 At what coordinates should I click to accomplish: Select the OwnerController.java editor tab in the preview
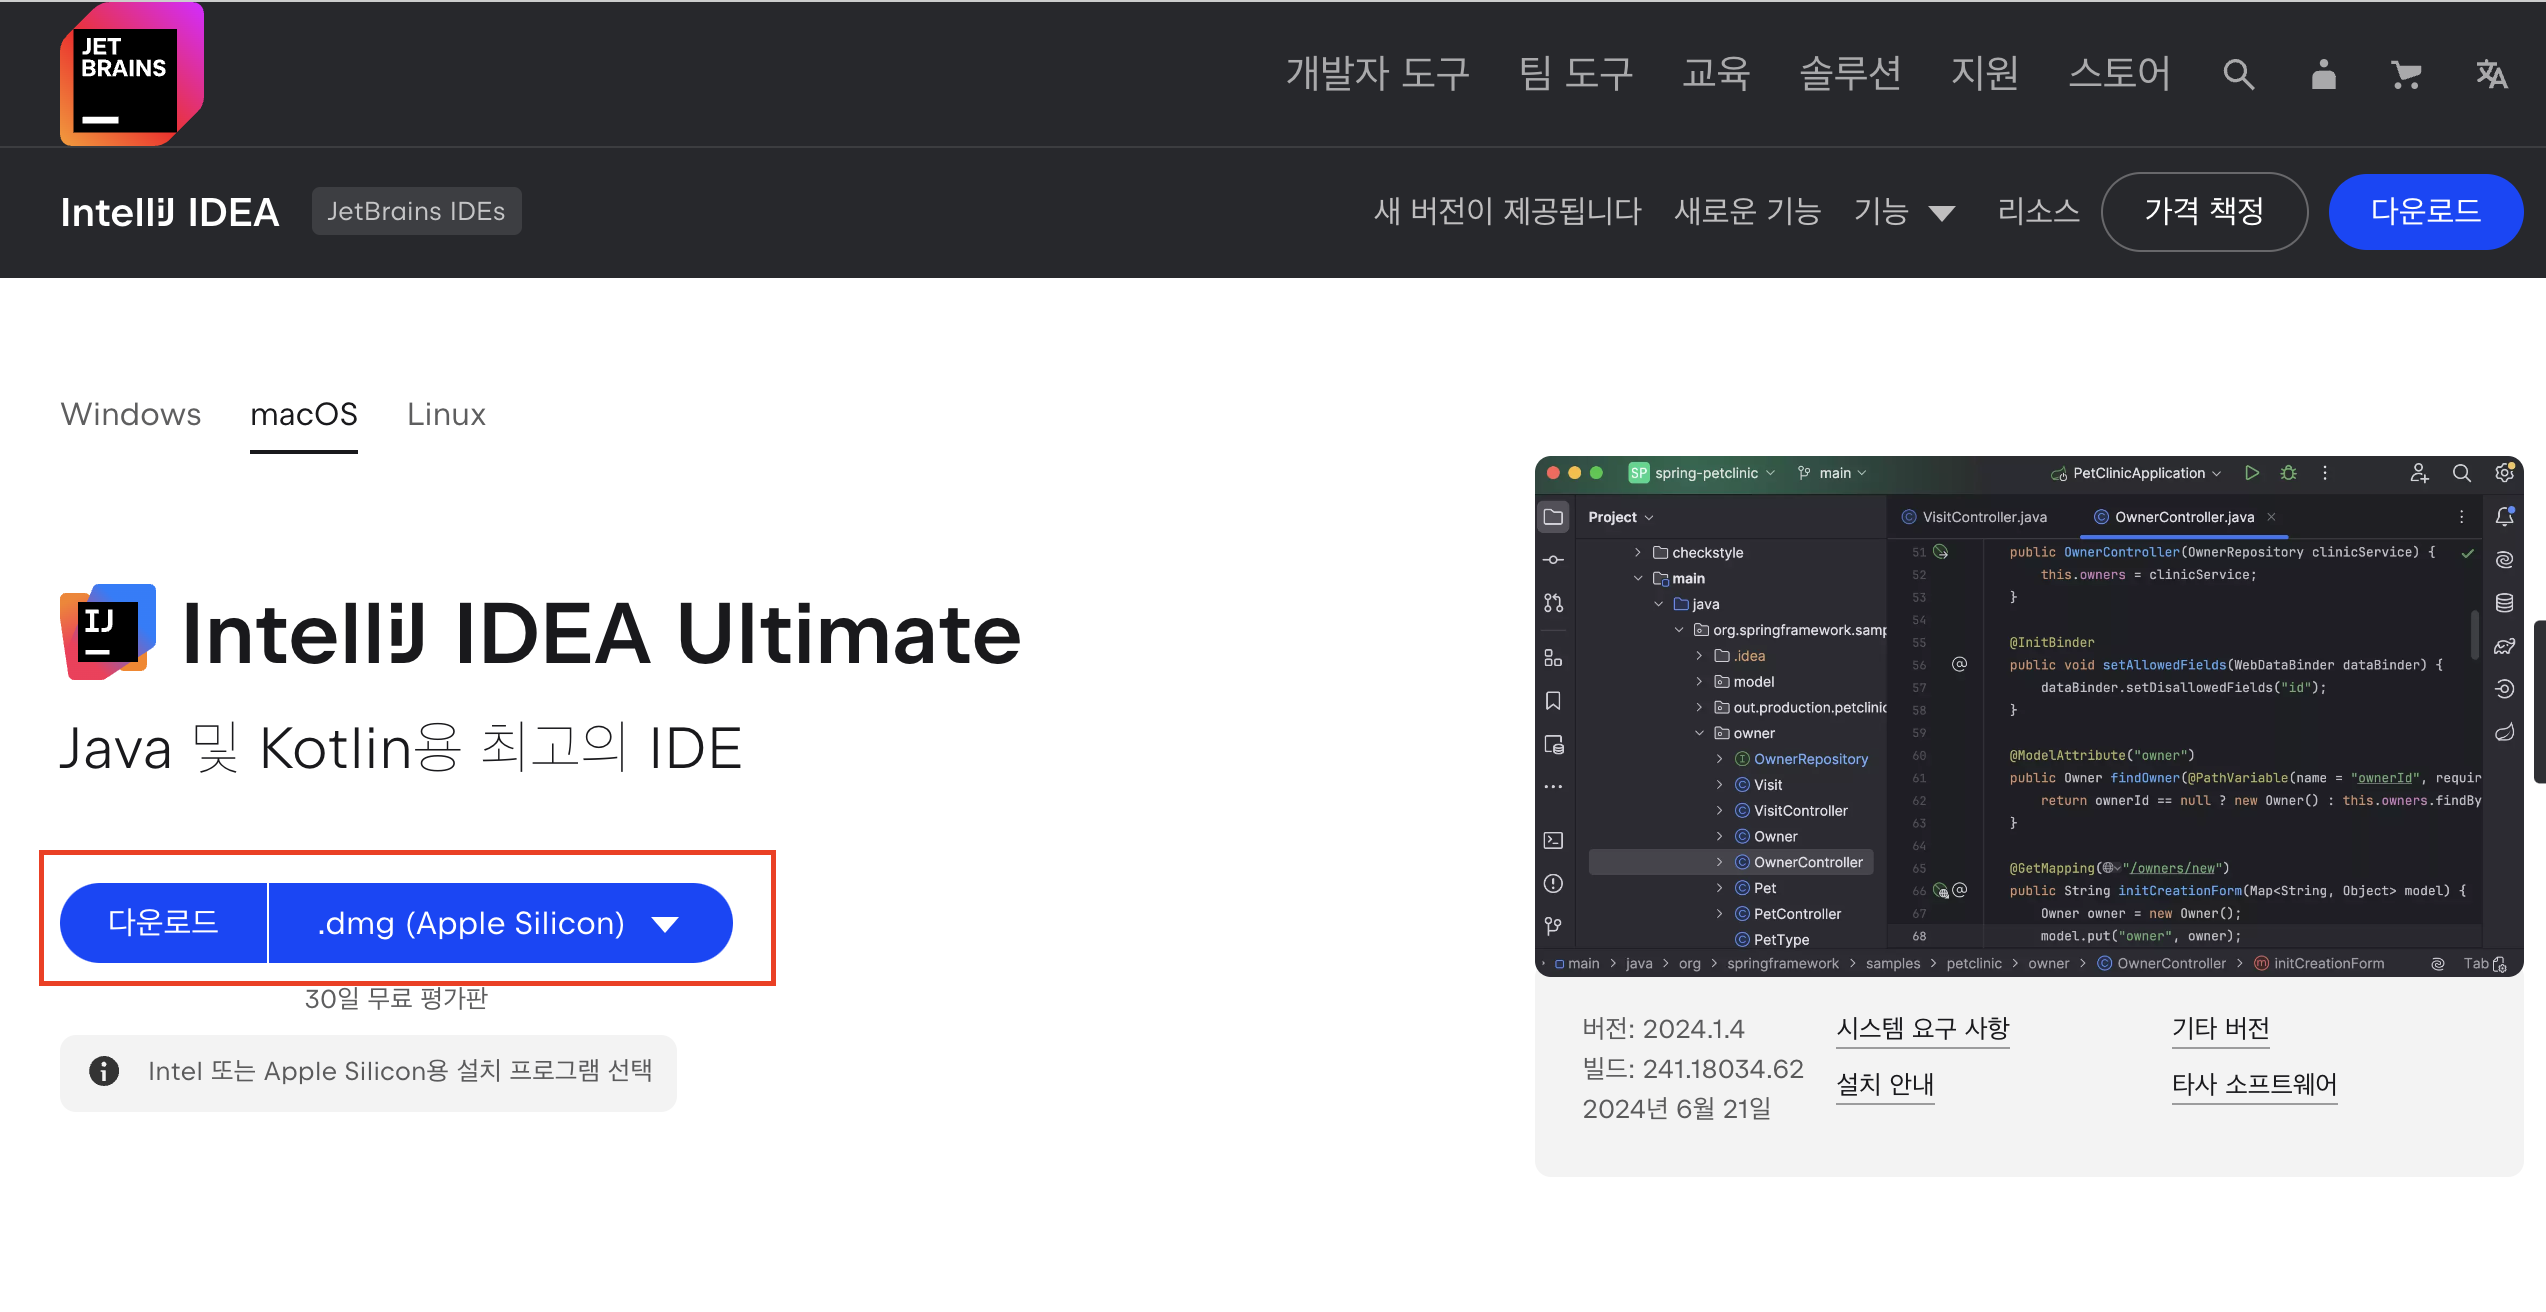(2184, 517)
